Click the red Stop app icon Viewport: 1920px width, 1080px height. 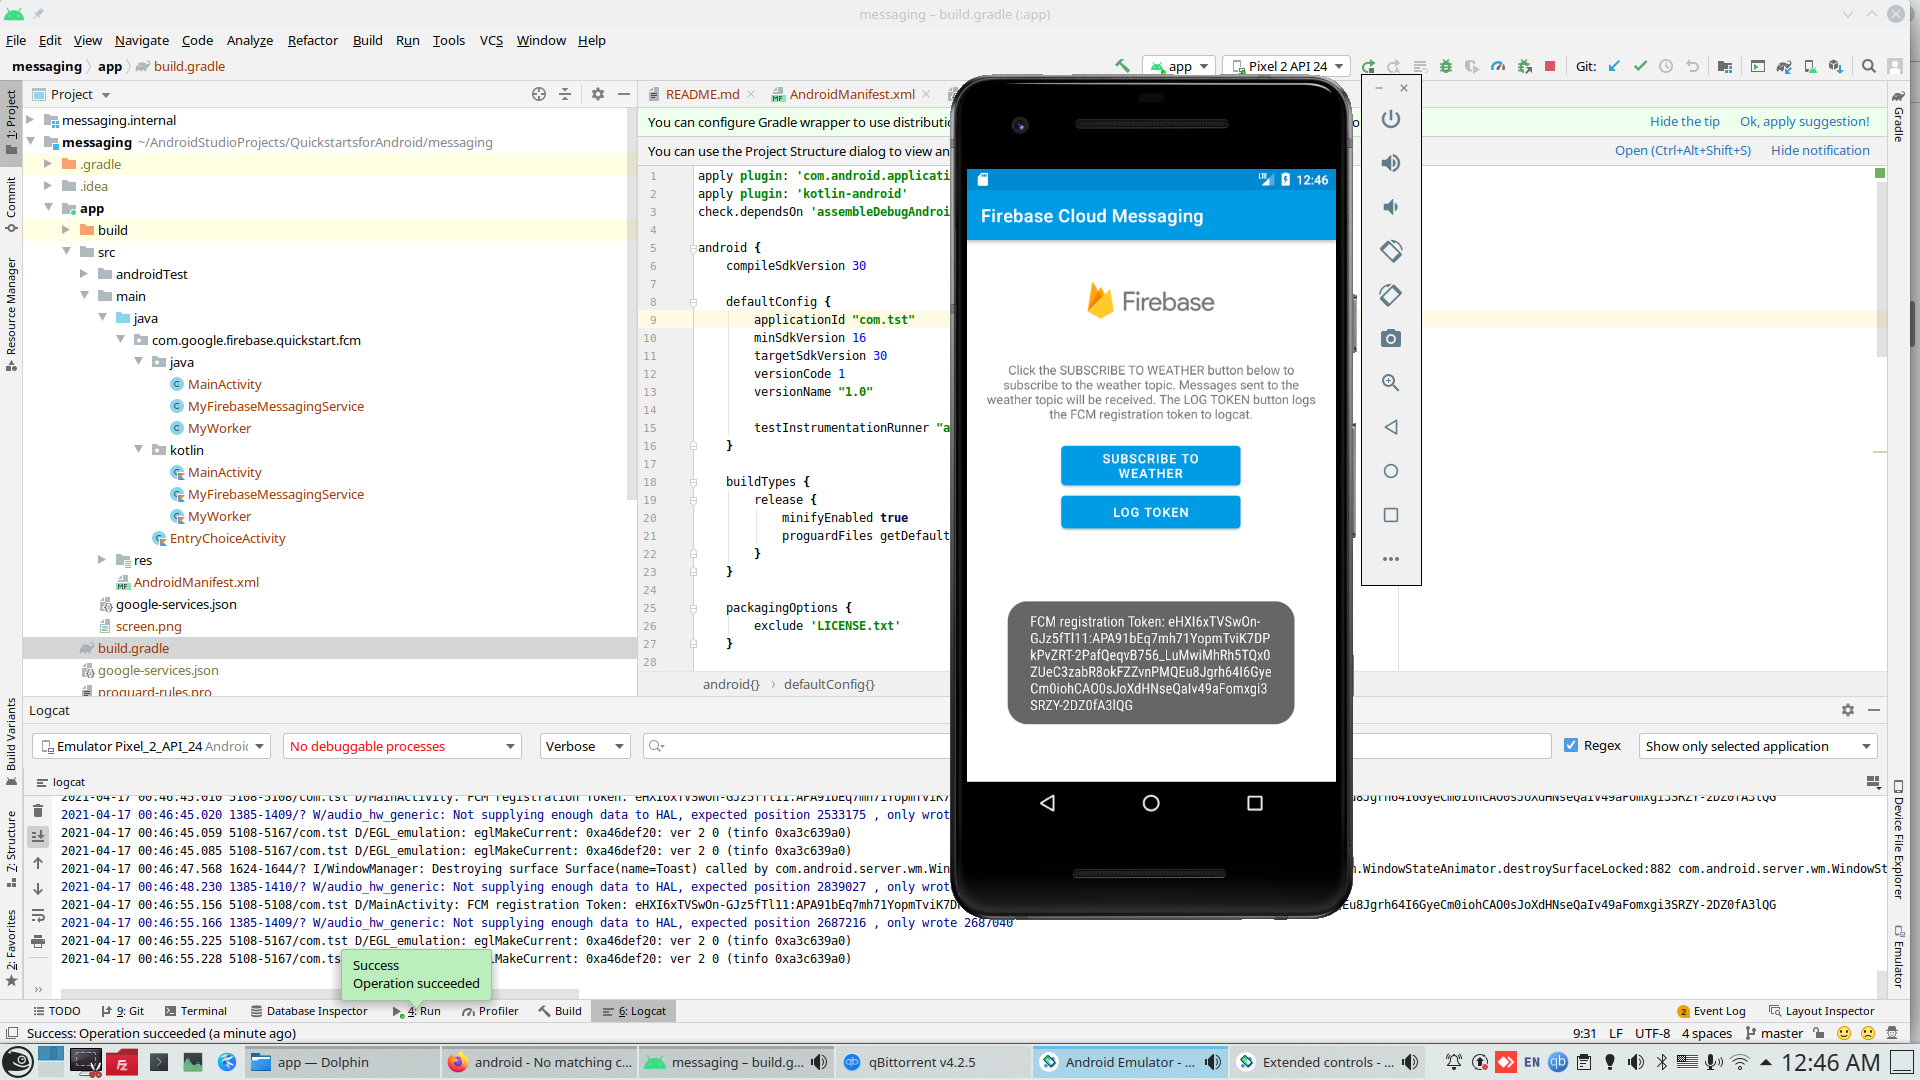1550,66
